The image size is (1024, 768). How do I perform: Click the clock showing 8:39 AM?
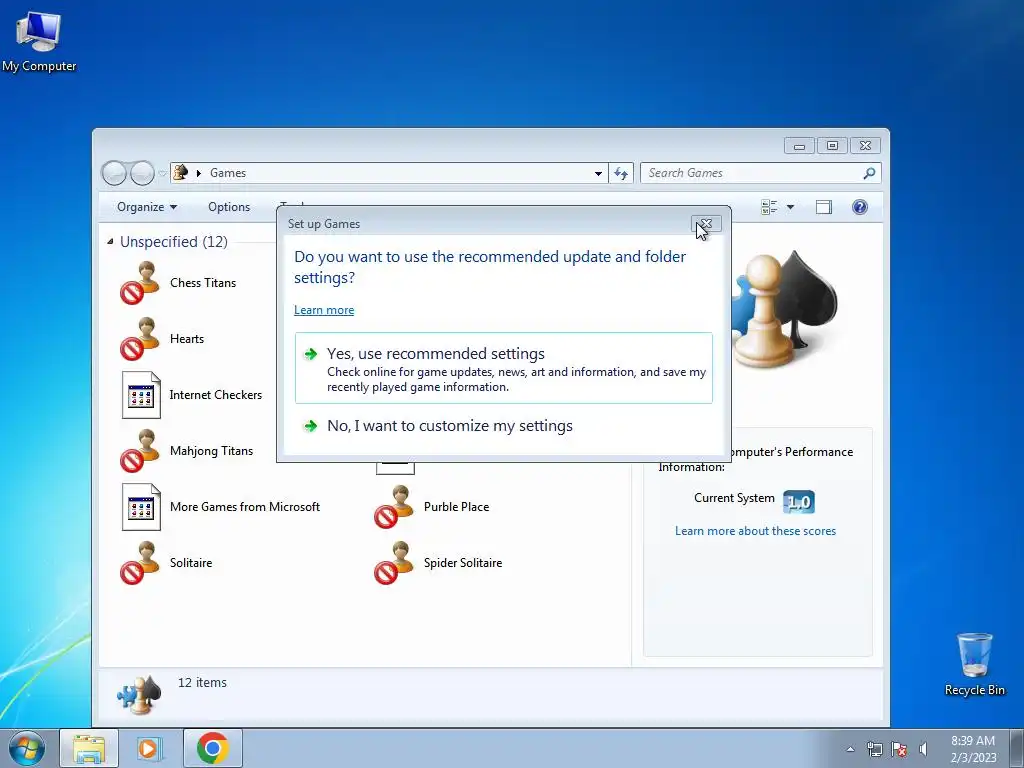coord(973,749)
